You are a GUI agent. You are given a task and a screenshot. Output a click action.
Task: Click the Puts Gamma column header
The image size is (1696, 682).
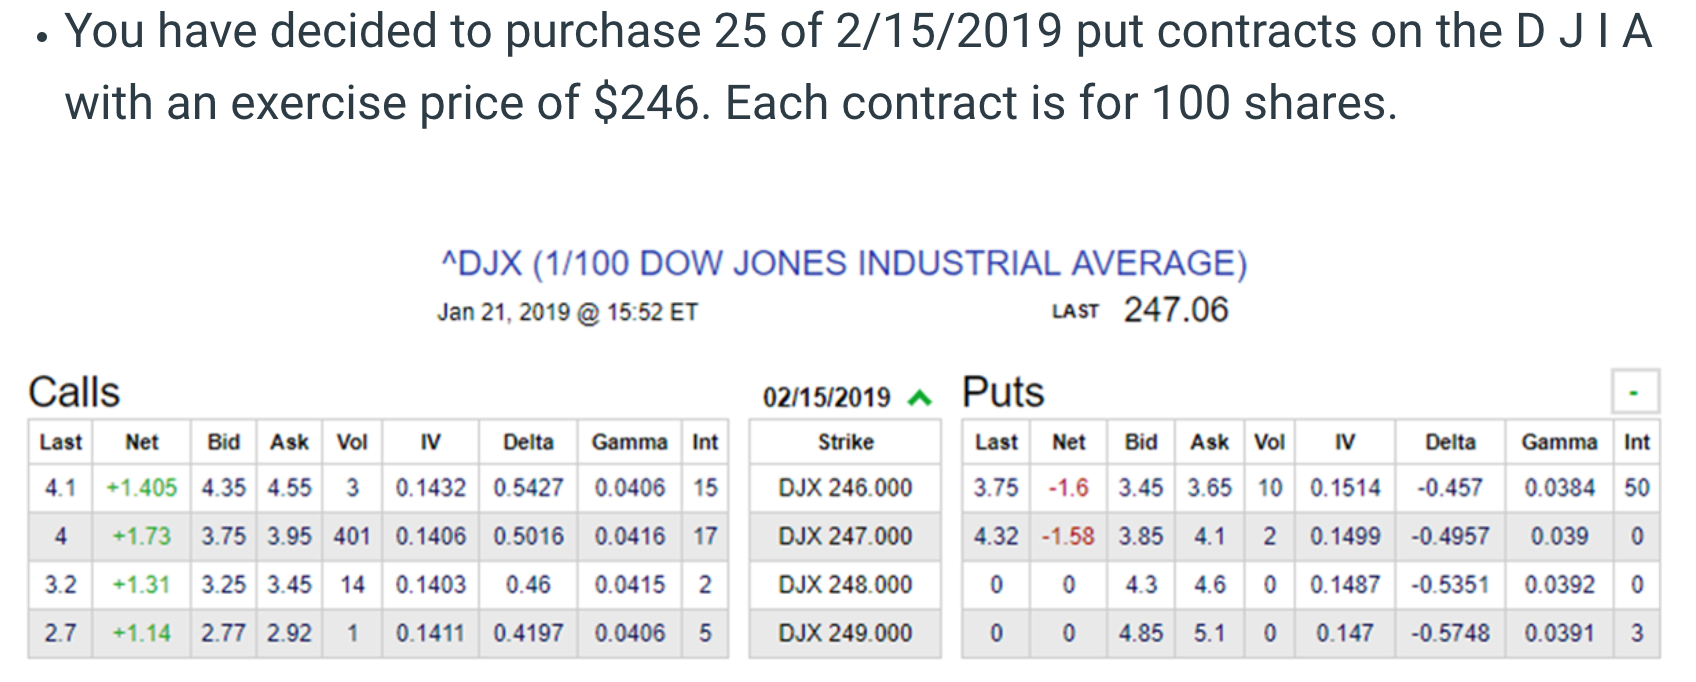(x=1559, y=442)
